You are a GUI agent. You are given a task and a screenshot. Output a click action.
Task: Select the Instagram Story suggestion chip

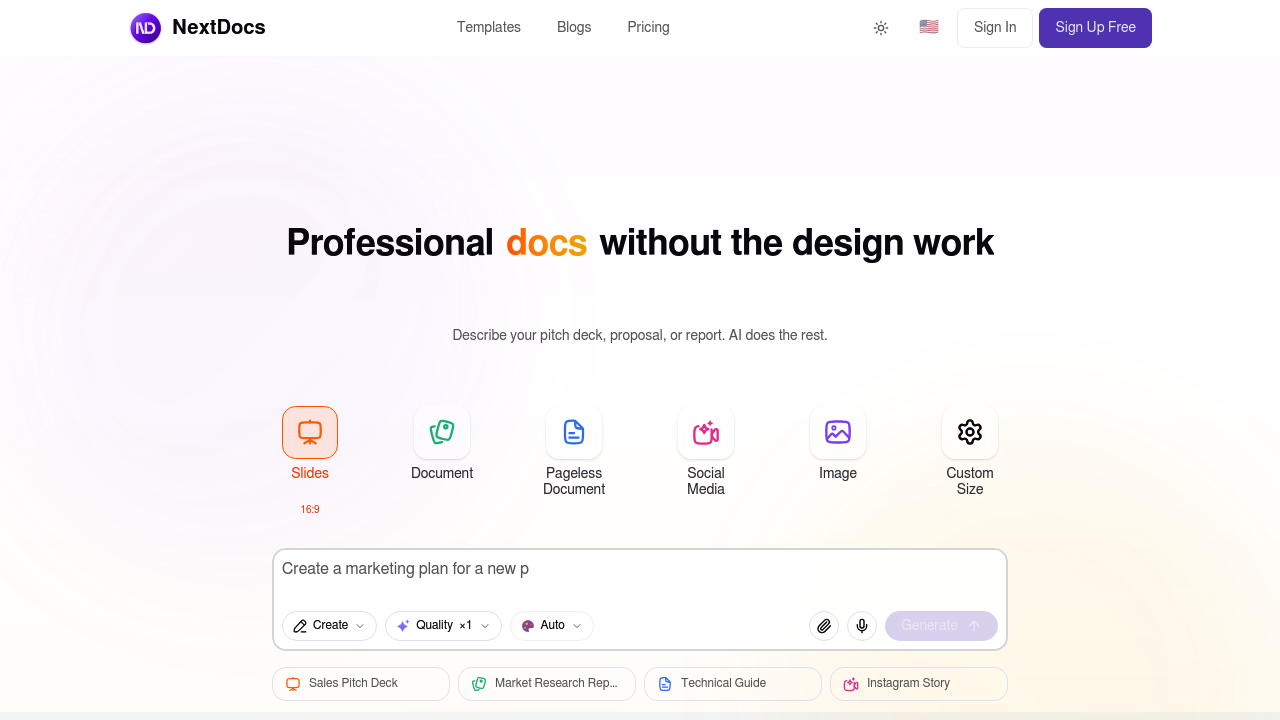point(918,683)
